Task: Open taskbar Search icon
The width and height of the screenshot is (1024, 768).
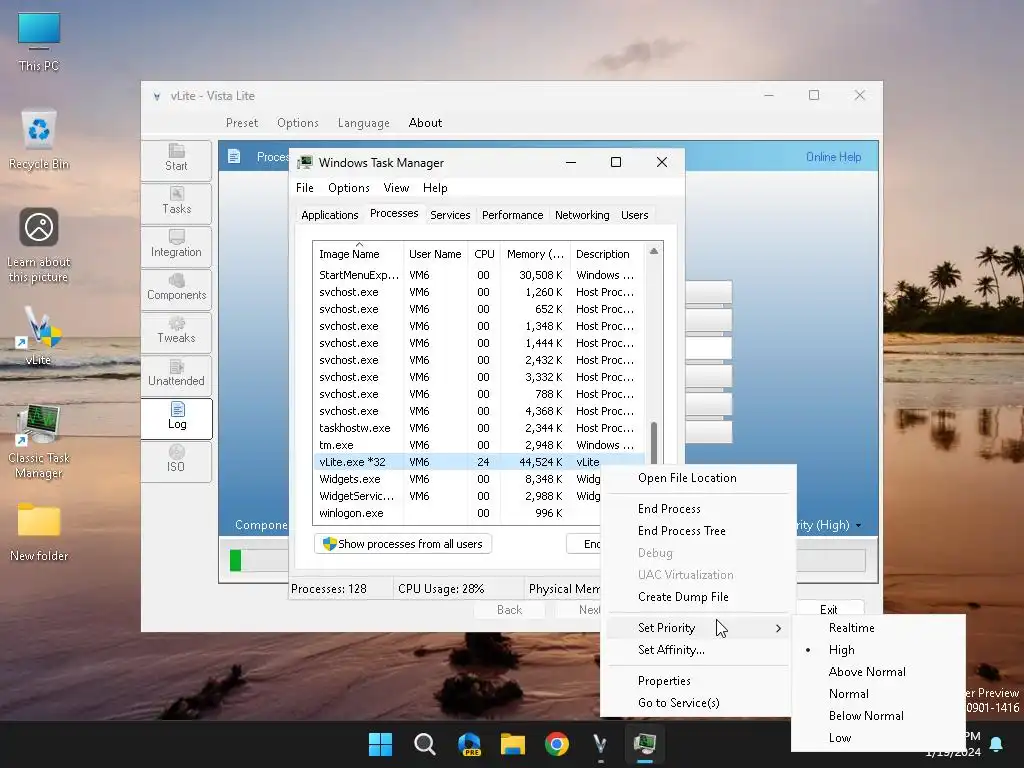Action: point(424,744)
